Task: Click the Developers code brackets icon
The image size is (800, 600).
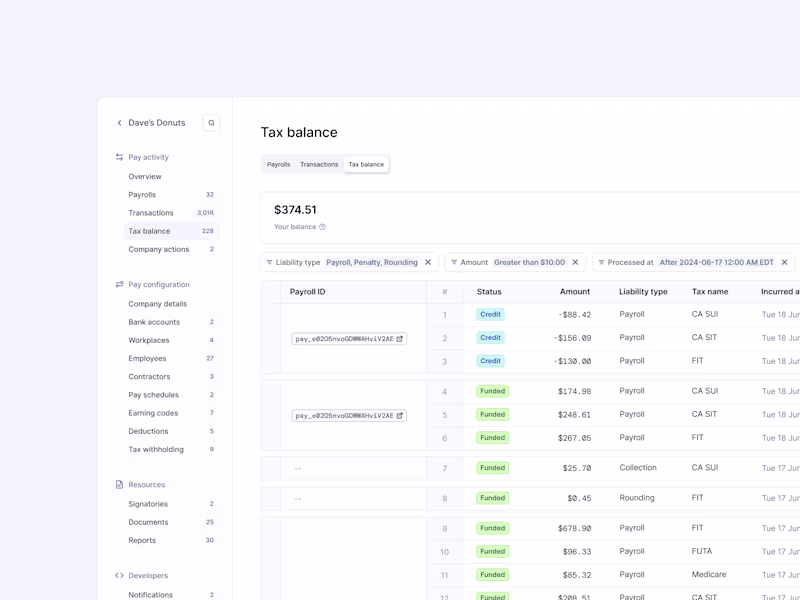Action: click(119, 575)
